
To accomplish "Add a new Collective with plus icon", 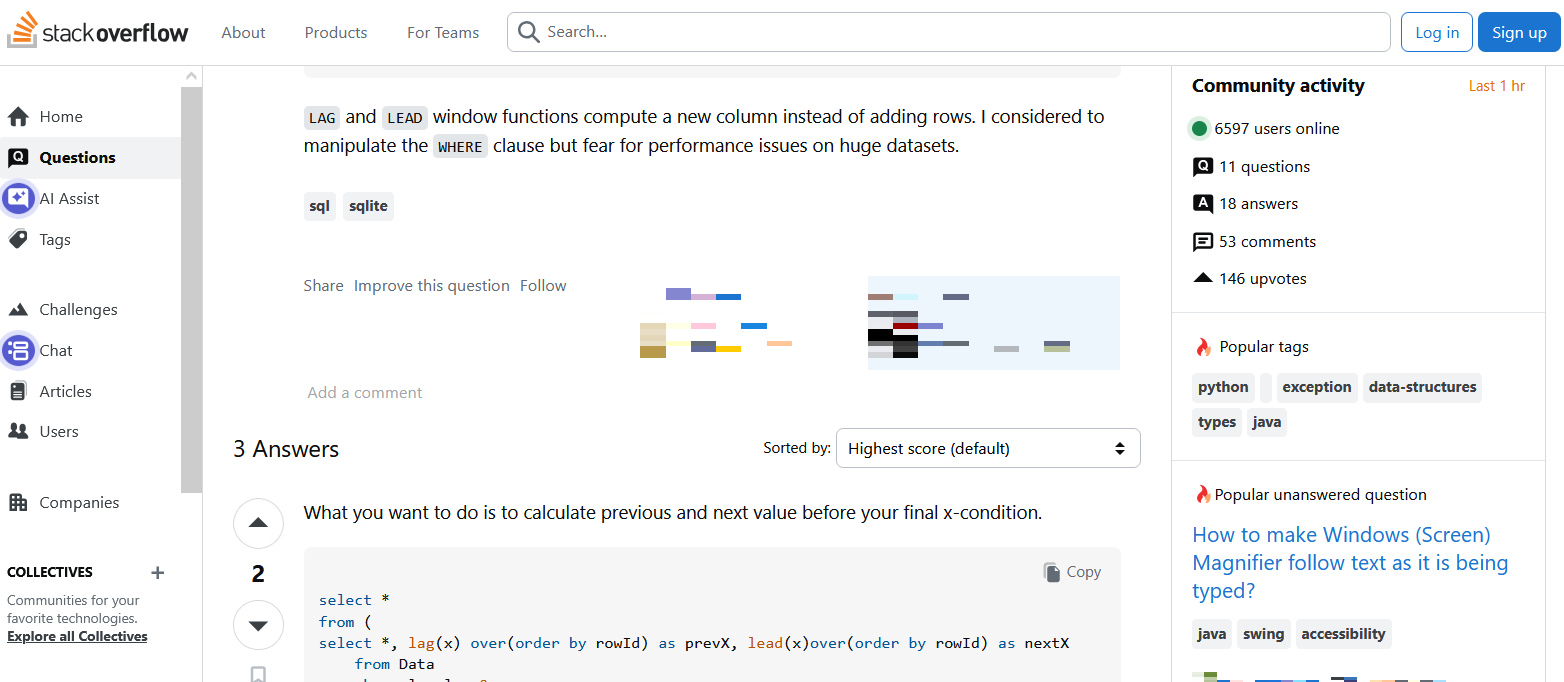I will pyautogui.click(x=157, y=573).
